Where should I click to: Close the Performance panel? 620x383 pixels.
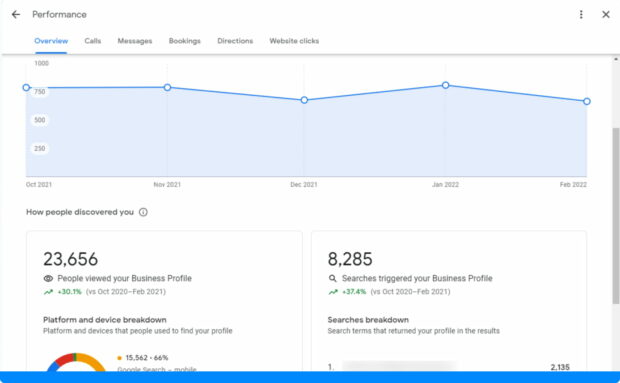pos(606,15)
